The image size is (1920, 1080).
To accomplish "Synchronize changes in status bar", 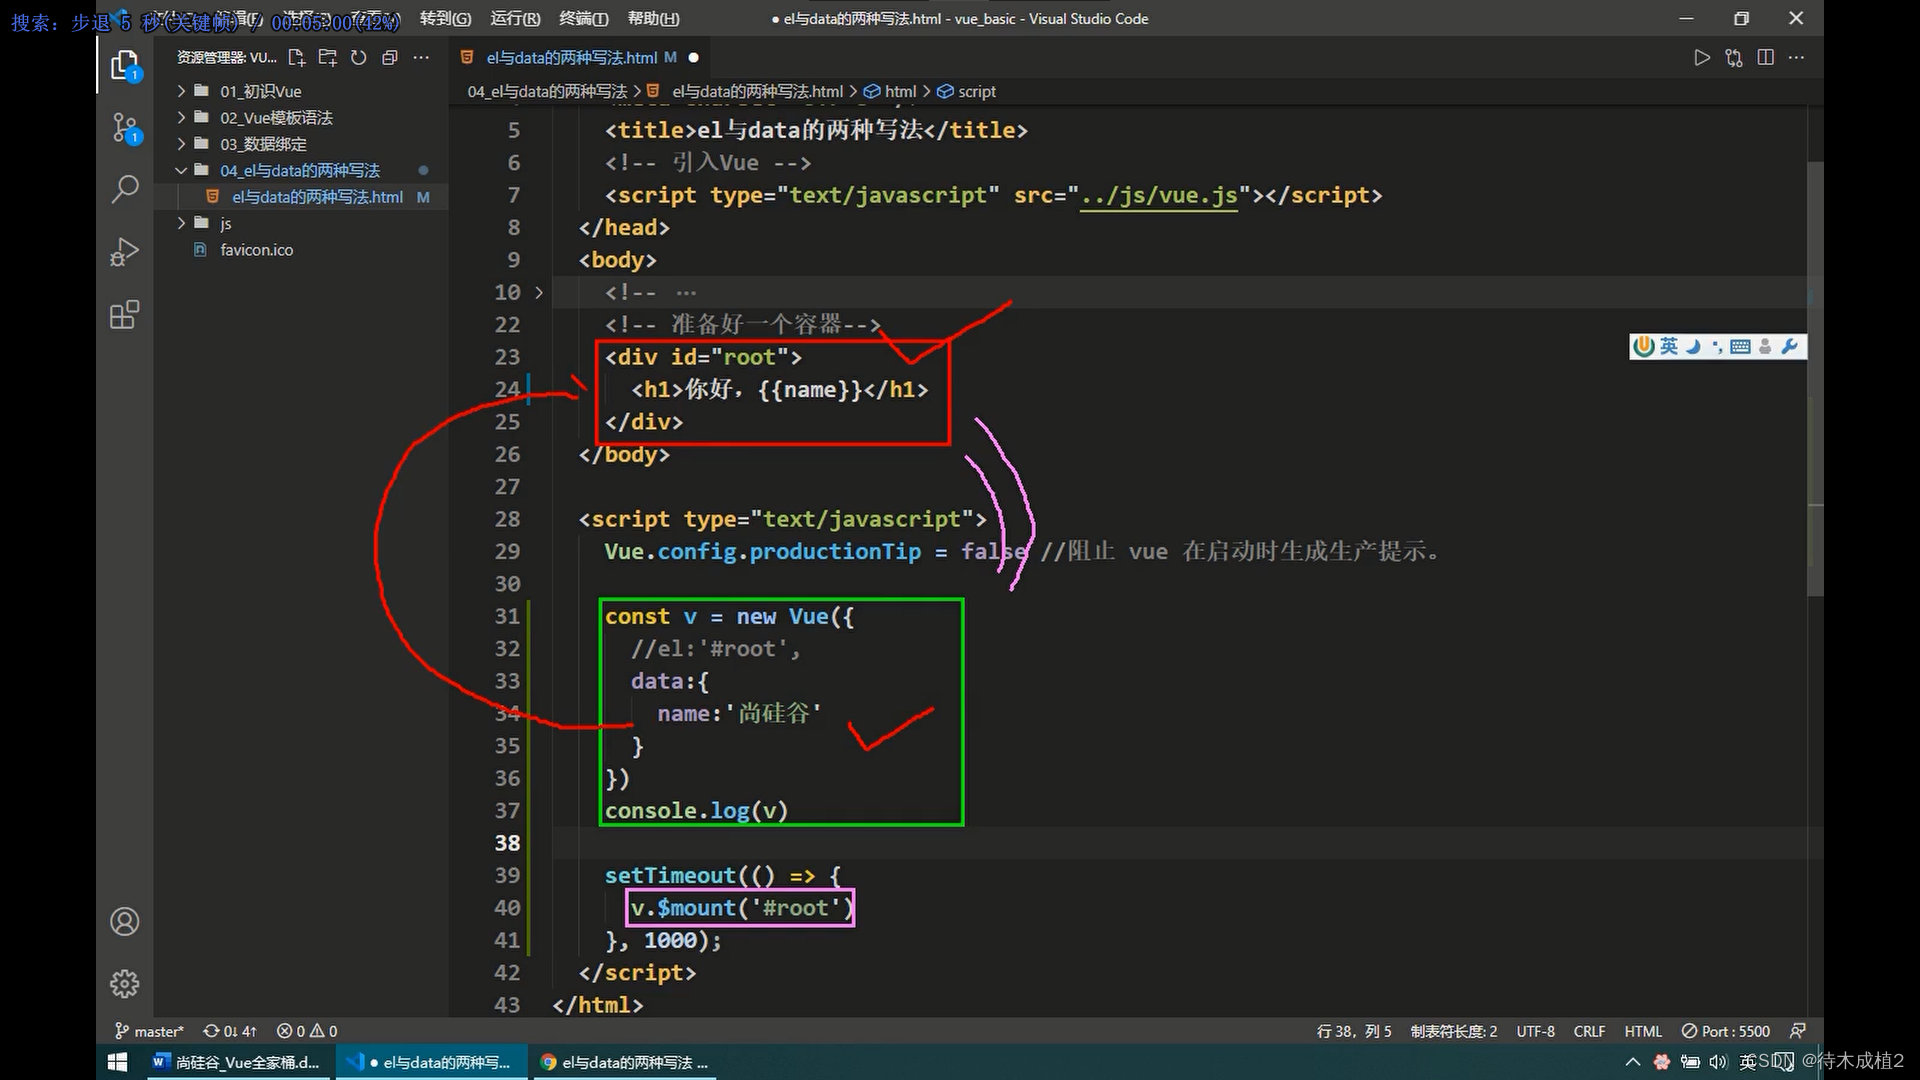I will [230, 1031].
